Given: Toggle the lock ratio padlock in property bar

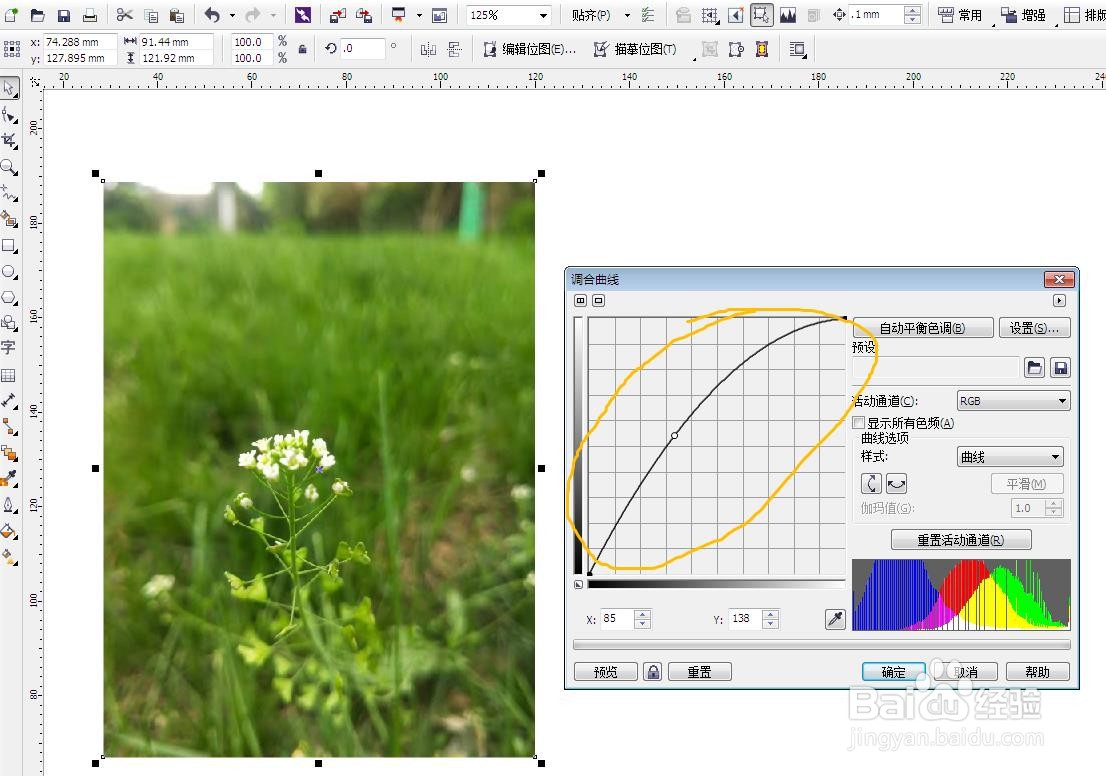Looking at the screenshot, I should pos(303,49).
